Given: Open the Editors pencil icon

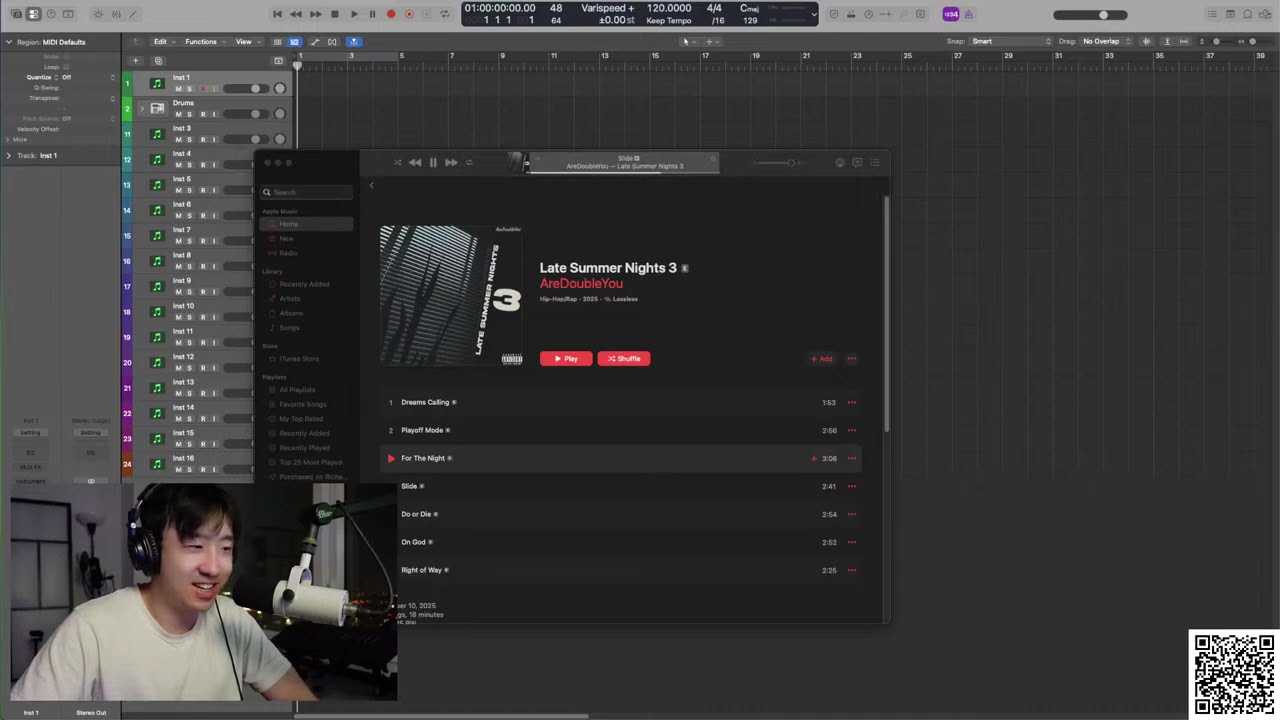Looking at the screenshot, I should pos(133,14).
